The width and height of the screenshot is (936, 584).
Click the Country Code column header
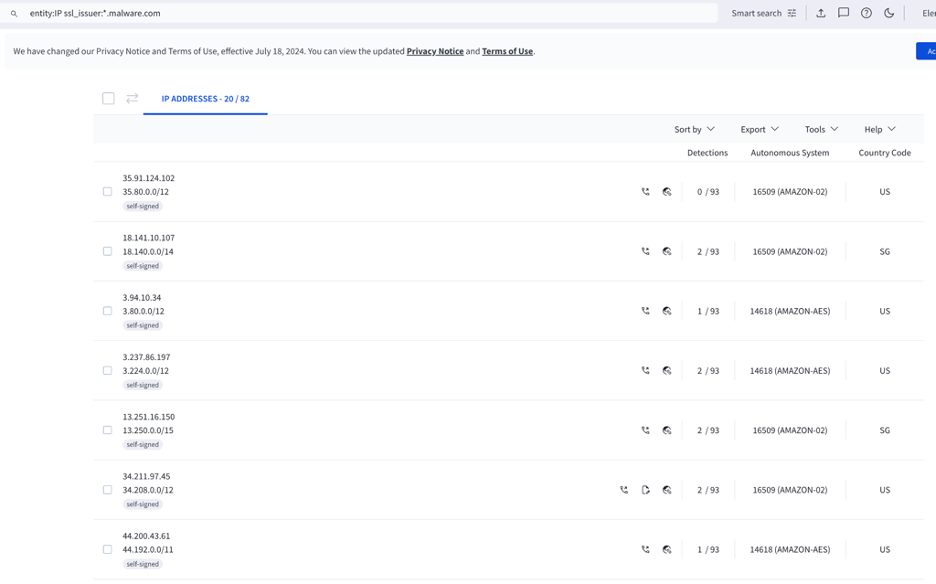tap(885, 153)
